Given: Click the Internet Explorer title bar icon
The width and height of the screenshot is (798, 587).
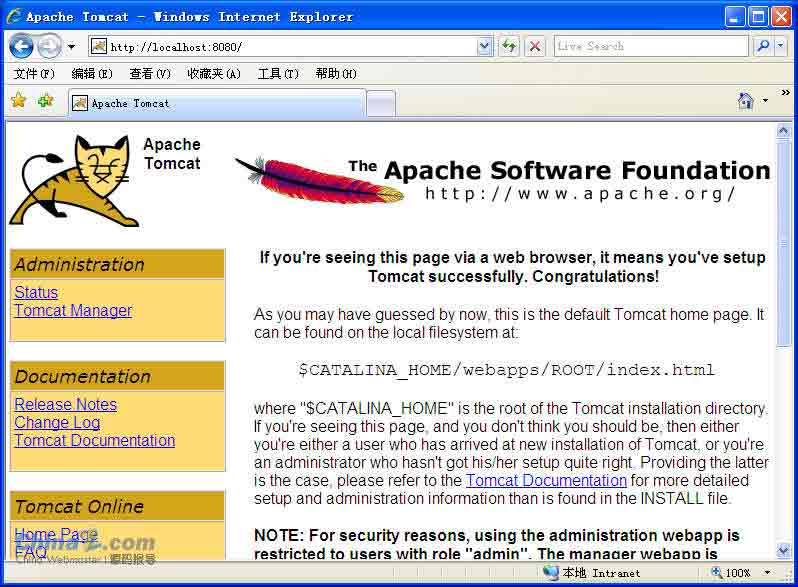Looking at the screenshot, I should [x=13, y=16].
